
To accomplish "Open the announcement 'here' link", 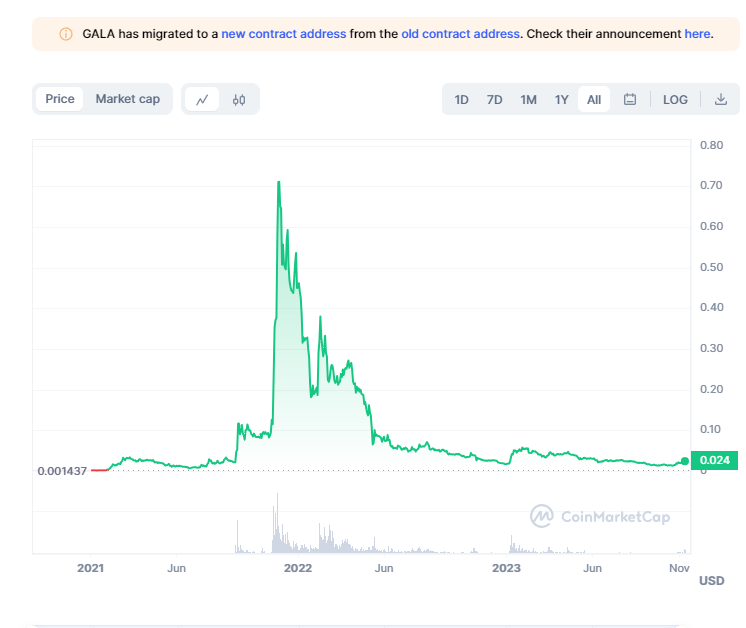I will pyautogui.click(x=697, y=34).
